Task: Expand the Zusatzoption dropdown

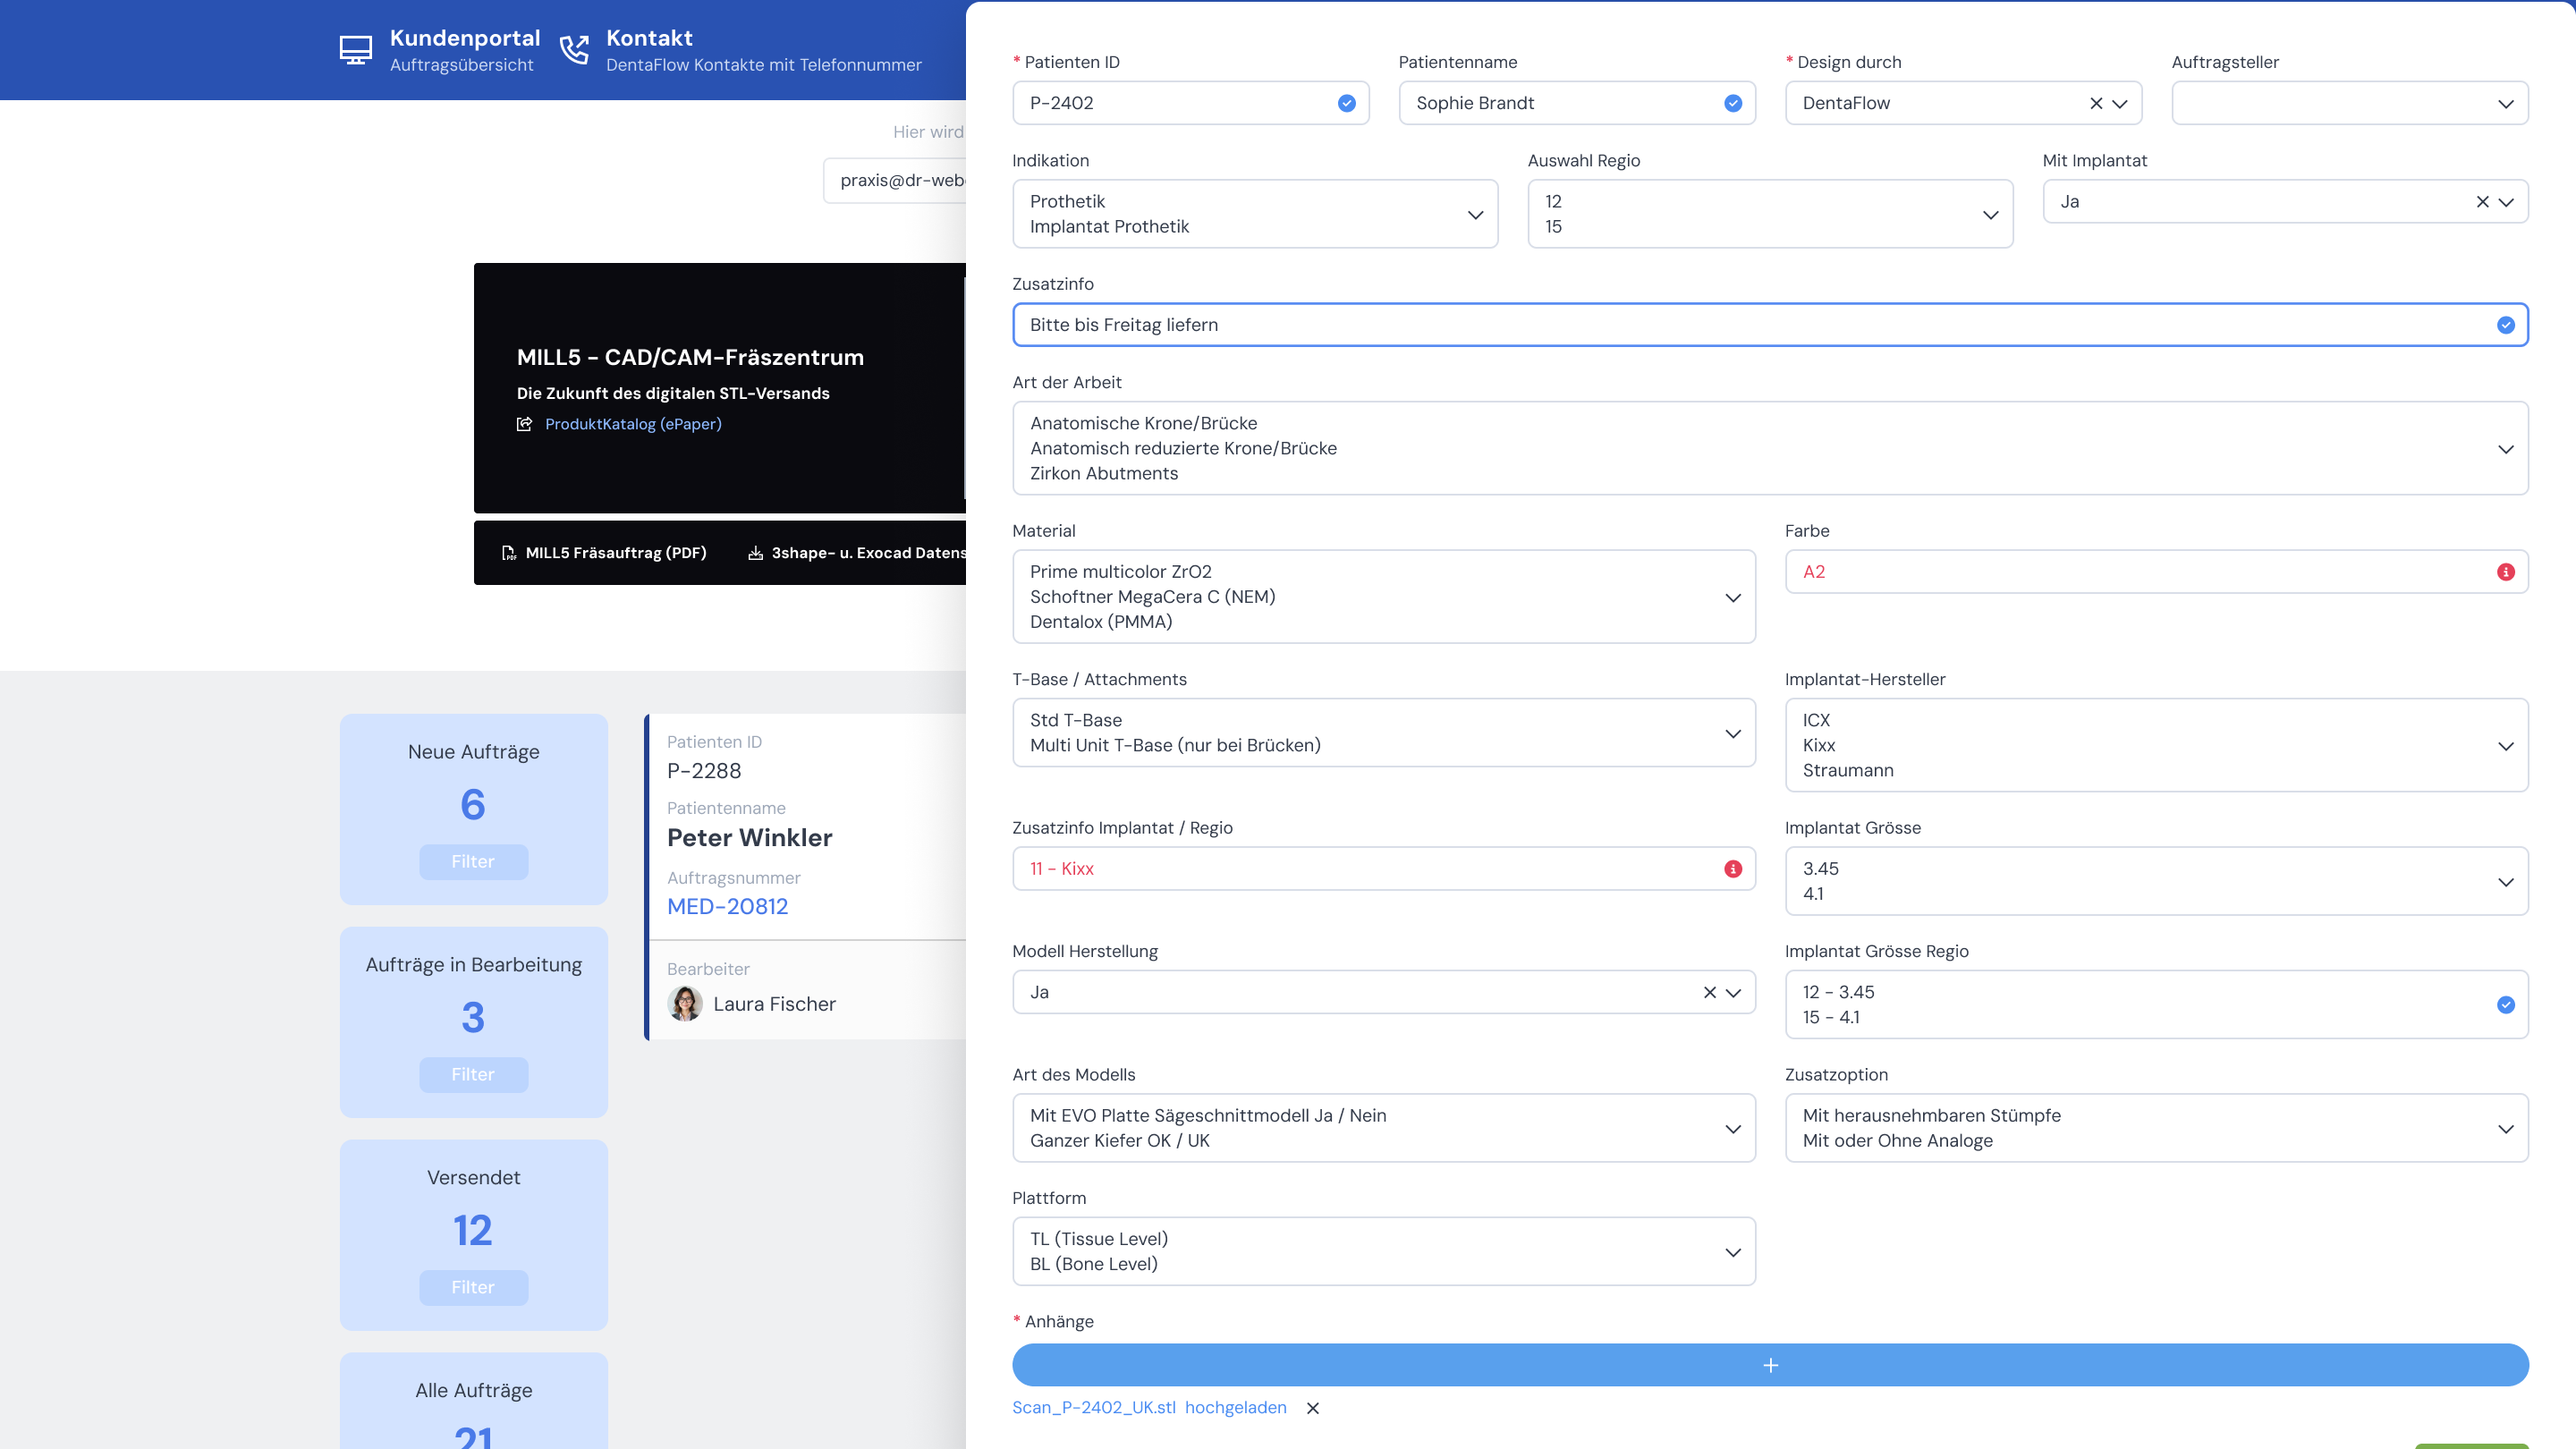Action: 2156,1128
